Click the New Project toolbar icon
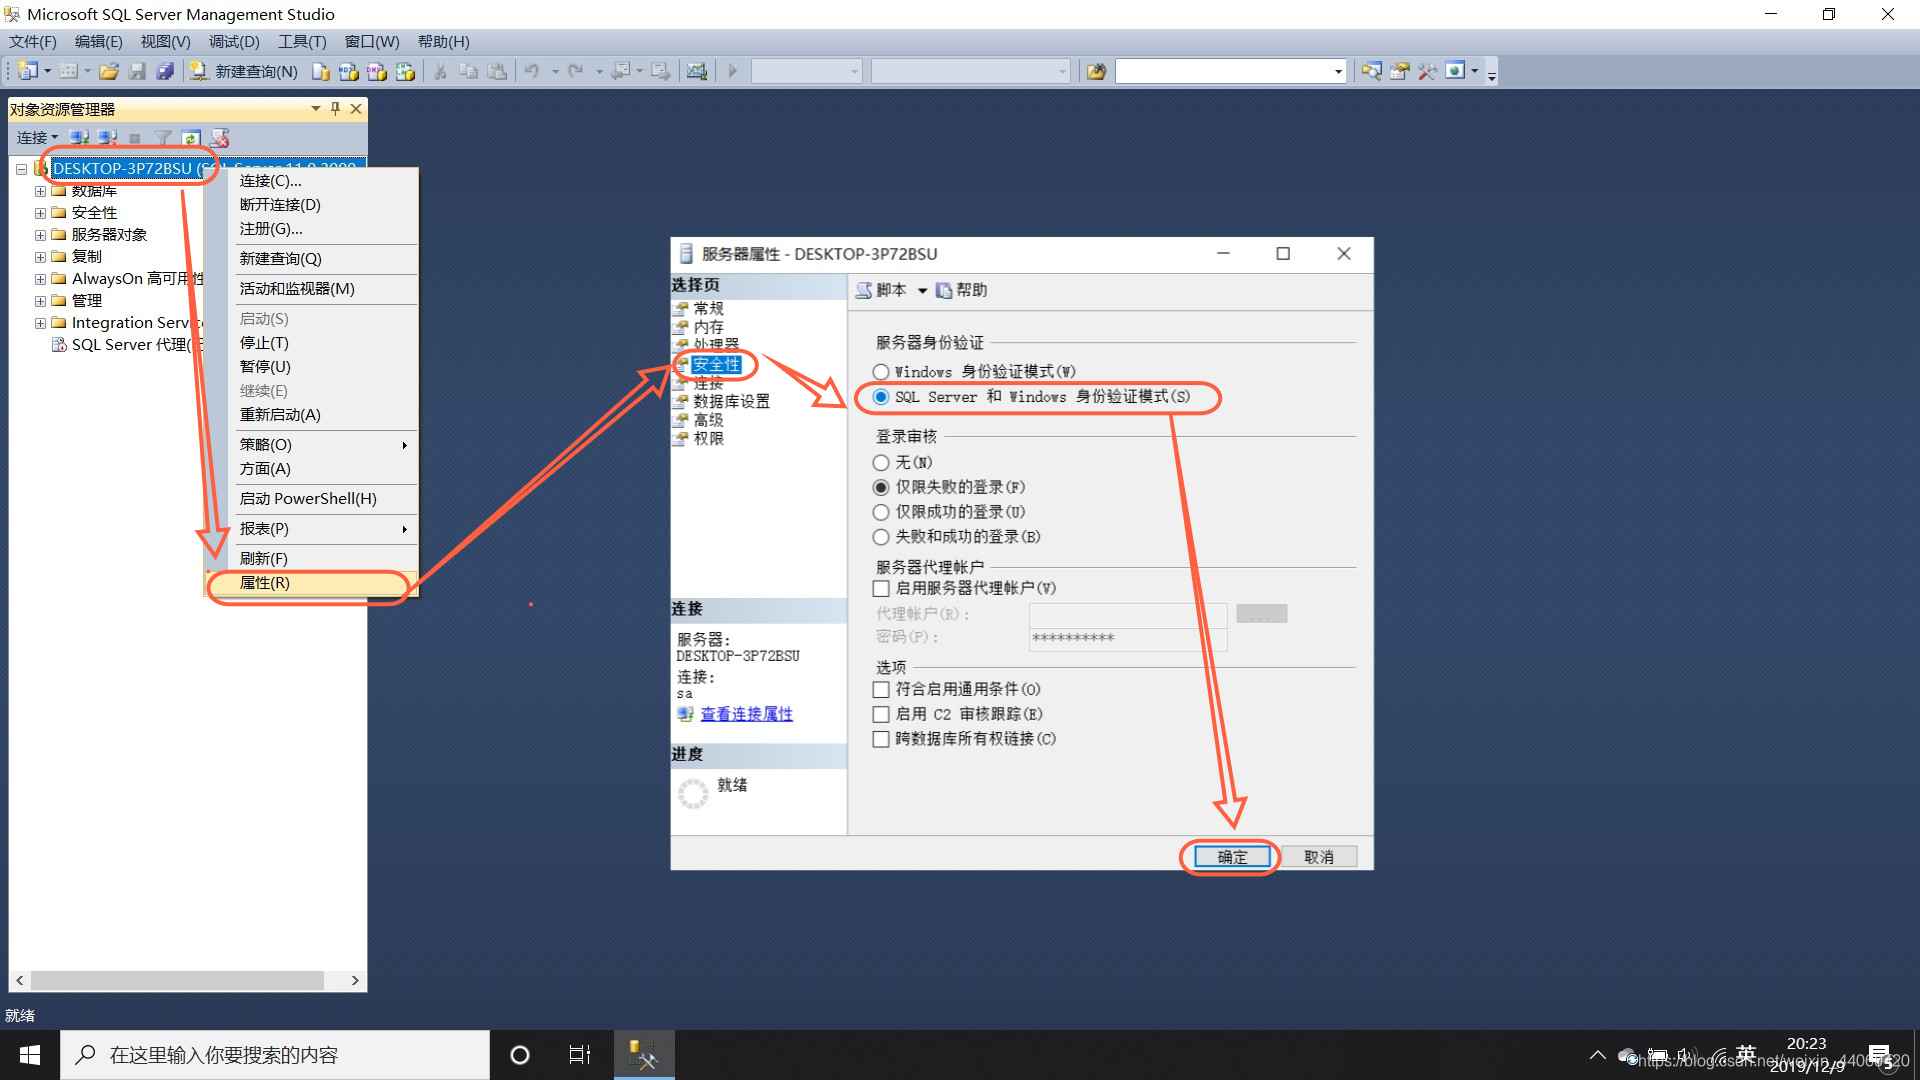 [27, 71]
